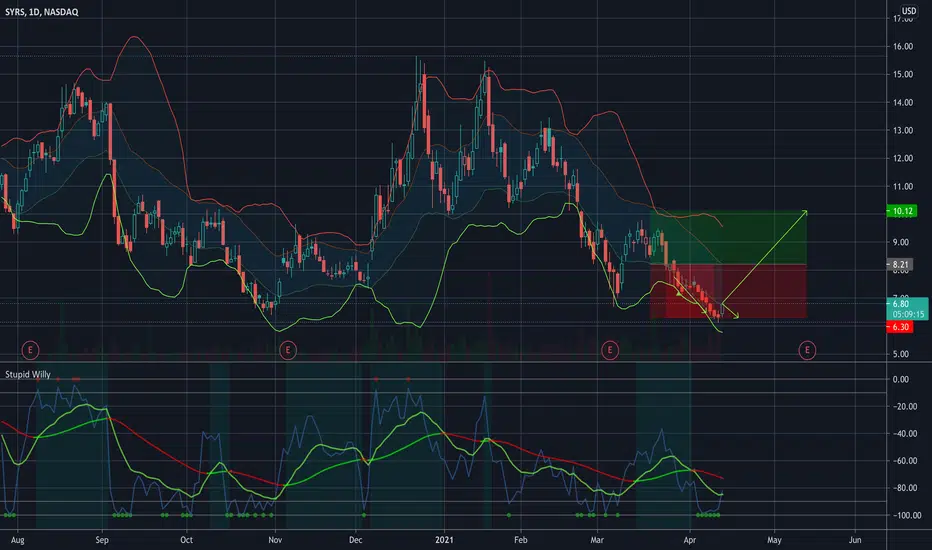Click the Oct label on the time axis
Viewport: 932px width, 550px height.
[x=187, y=540]
